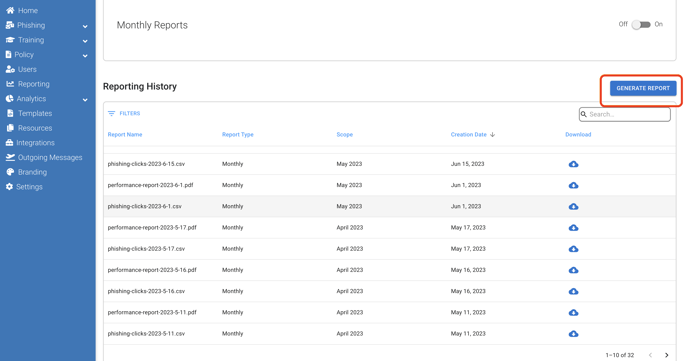Open Users in the sidebar
The height and width of the screenshot is (361, 688).
27,69
